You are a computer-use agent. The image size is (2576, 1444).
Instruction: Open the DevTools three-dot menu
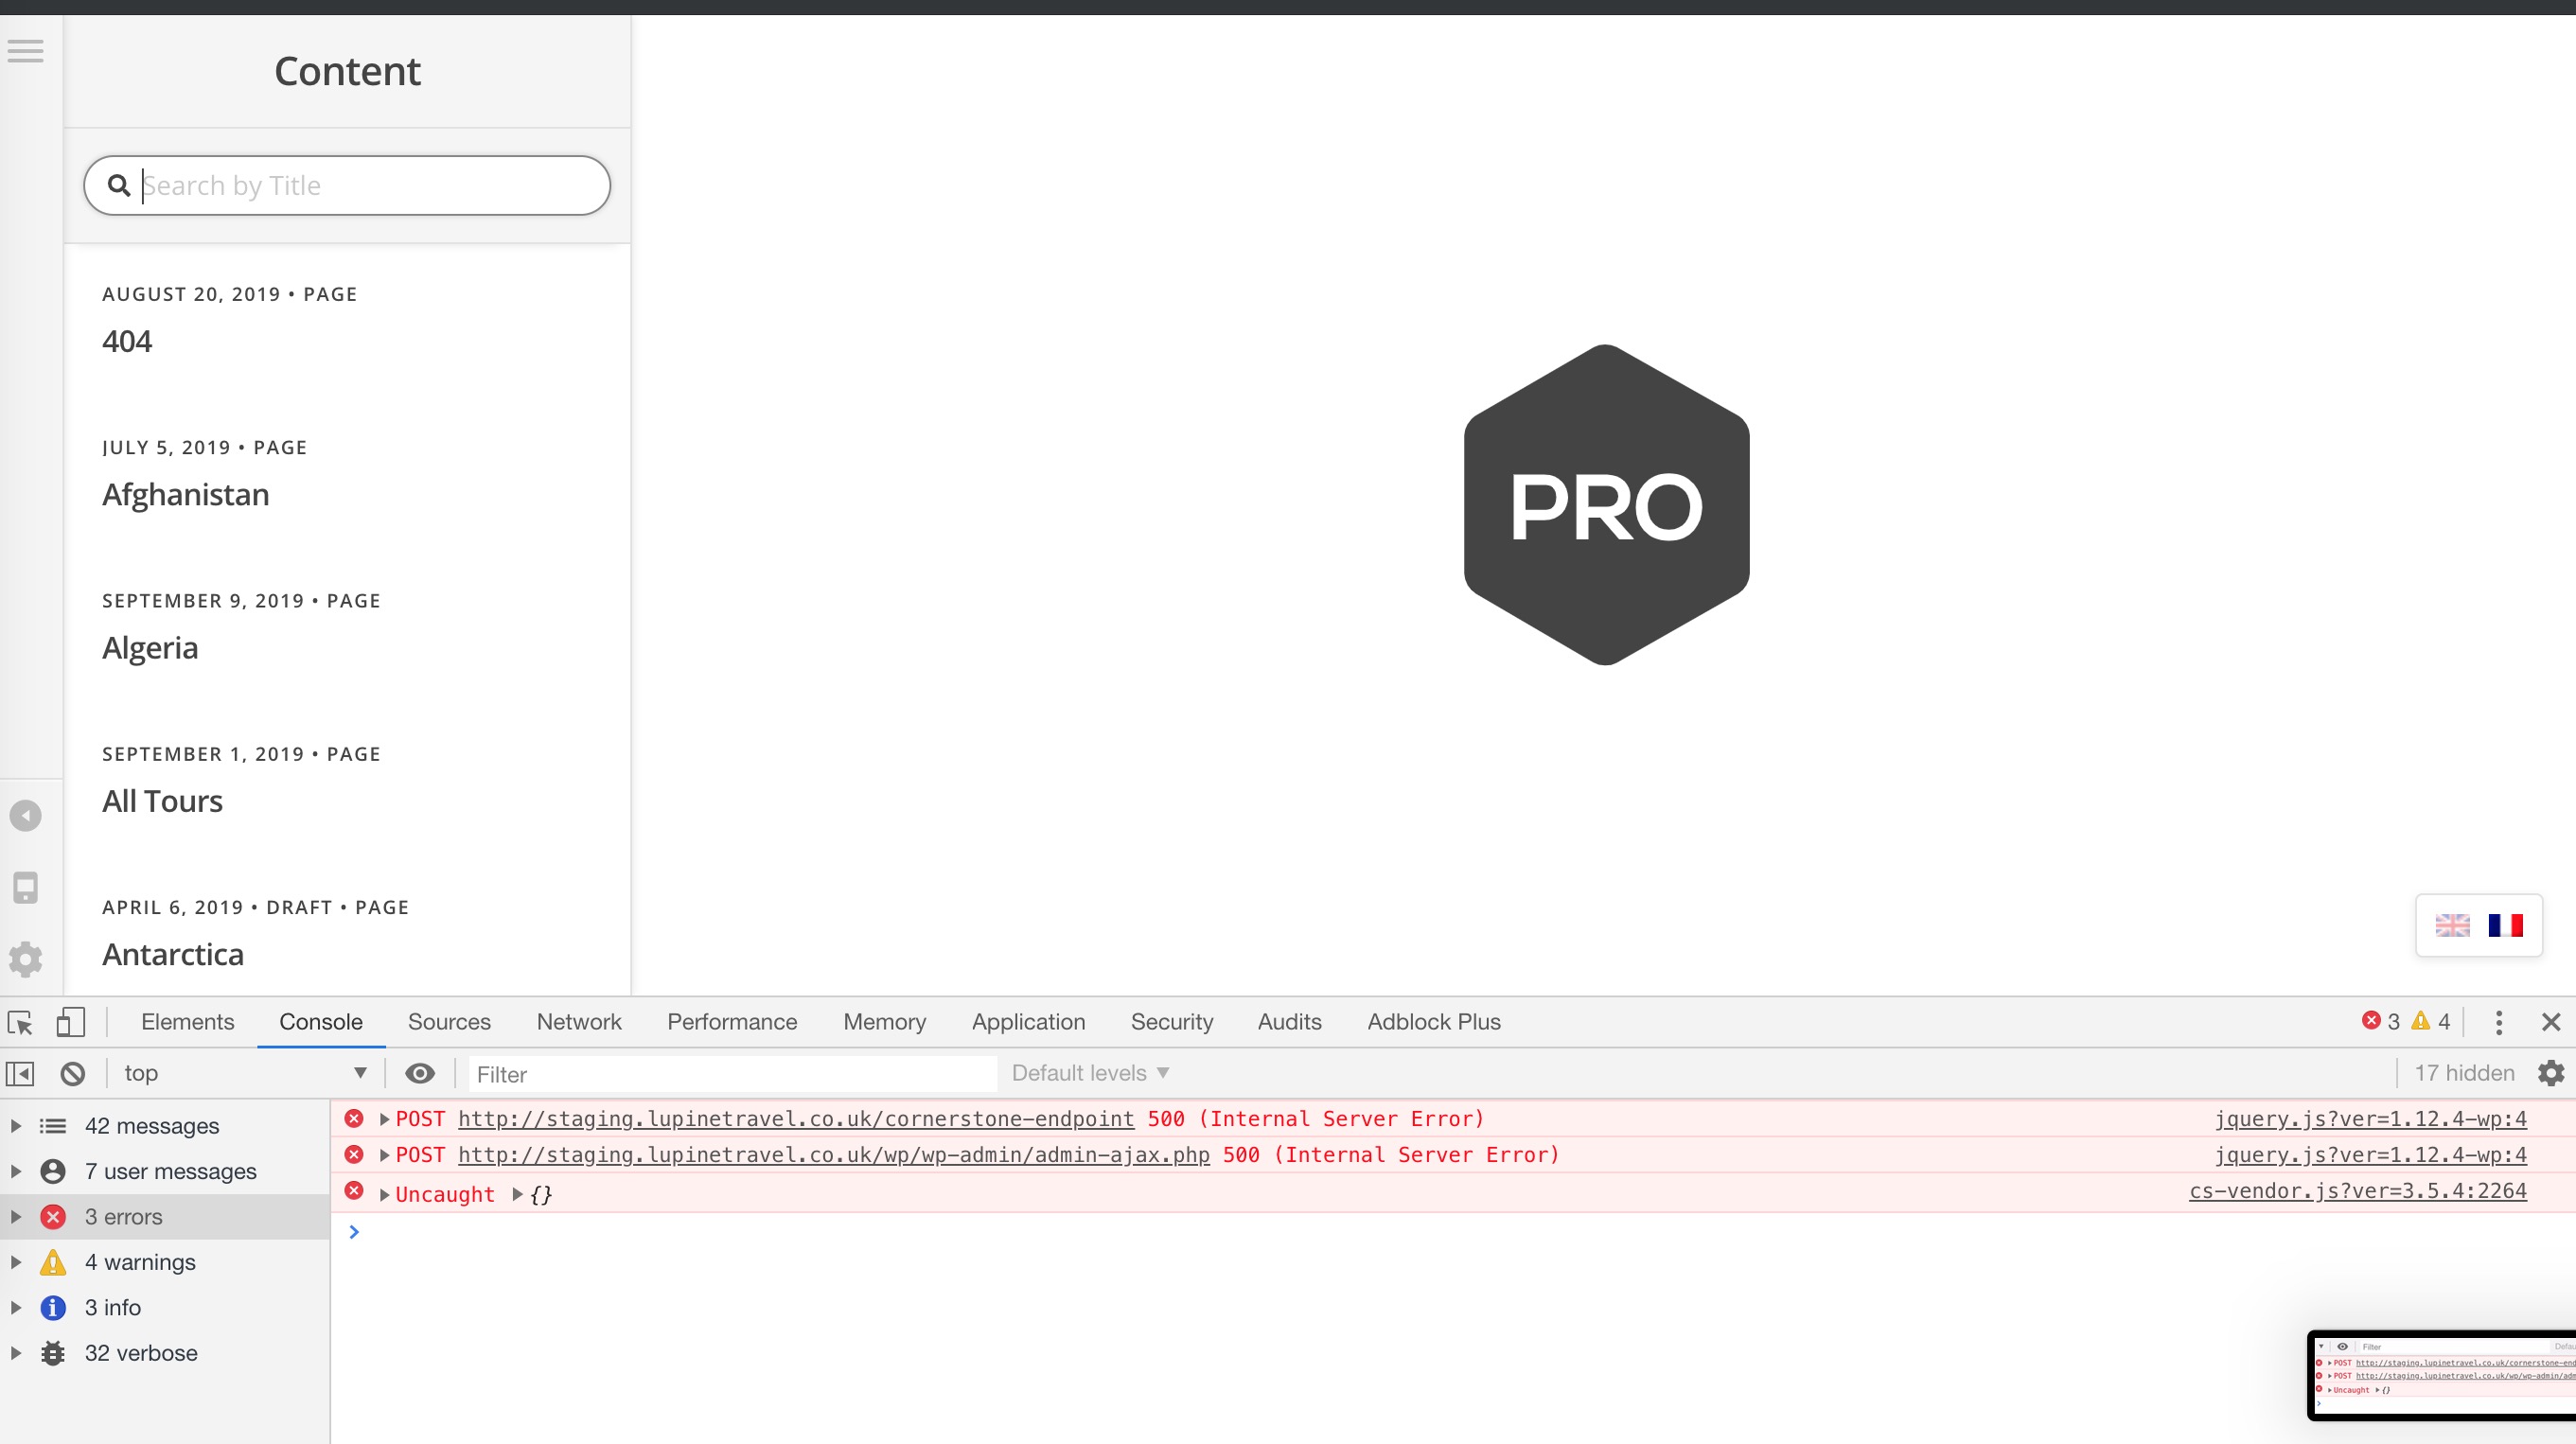[x=2498, y=1022]
